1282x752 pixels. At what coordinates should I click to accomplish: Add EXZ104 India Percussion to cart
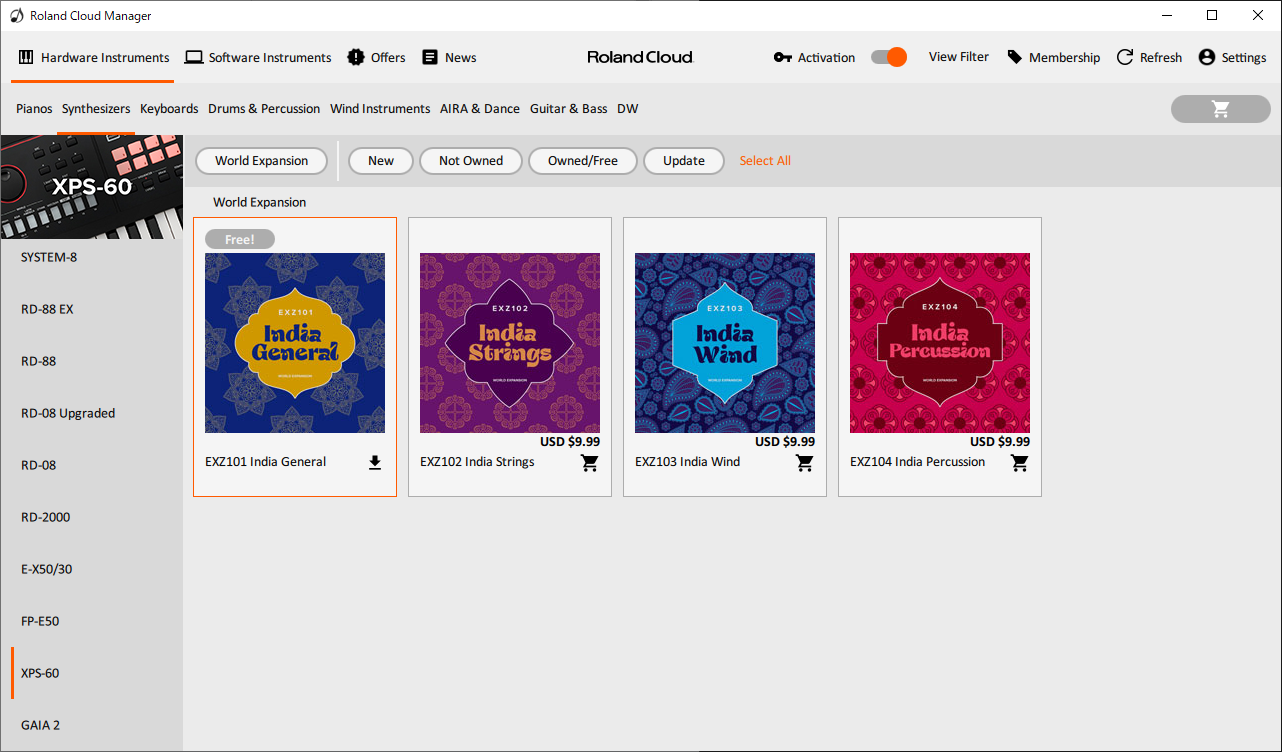pyautogui.click(x=1020, y=463)
